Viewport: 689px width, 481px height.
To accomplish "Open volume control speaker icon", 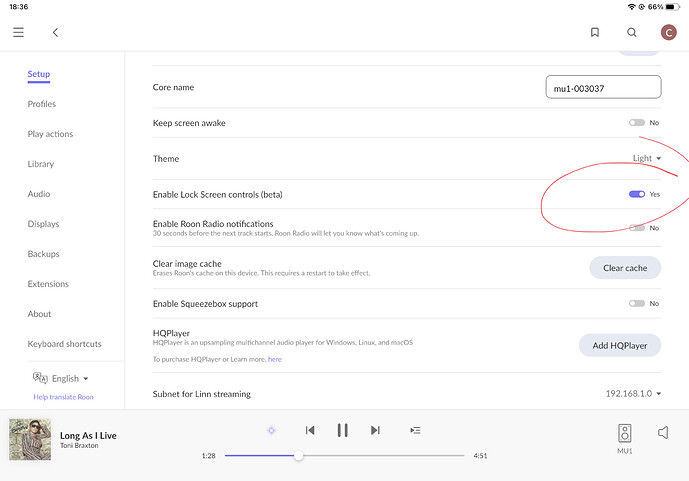I will coord(663,433).
